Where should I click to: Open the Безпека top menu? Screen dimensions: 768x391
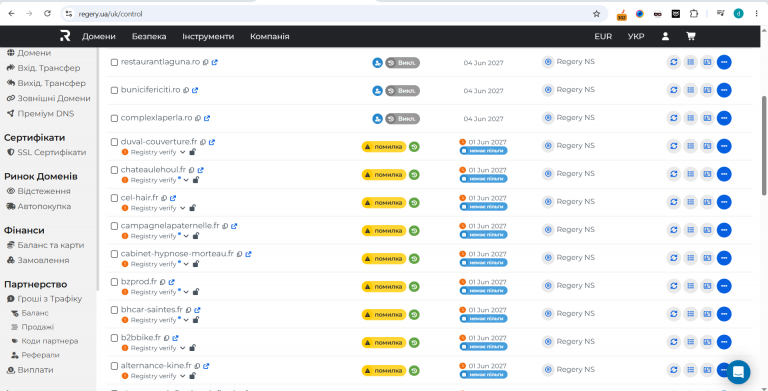tap(149, 36)
